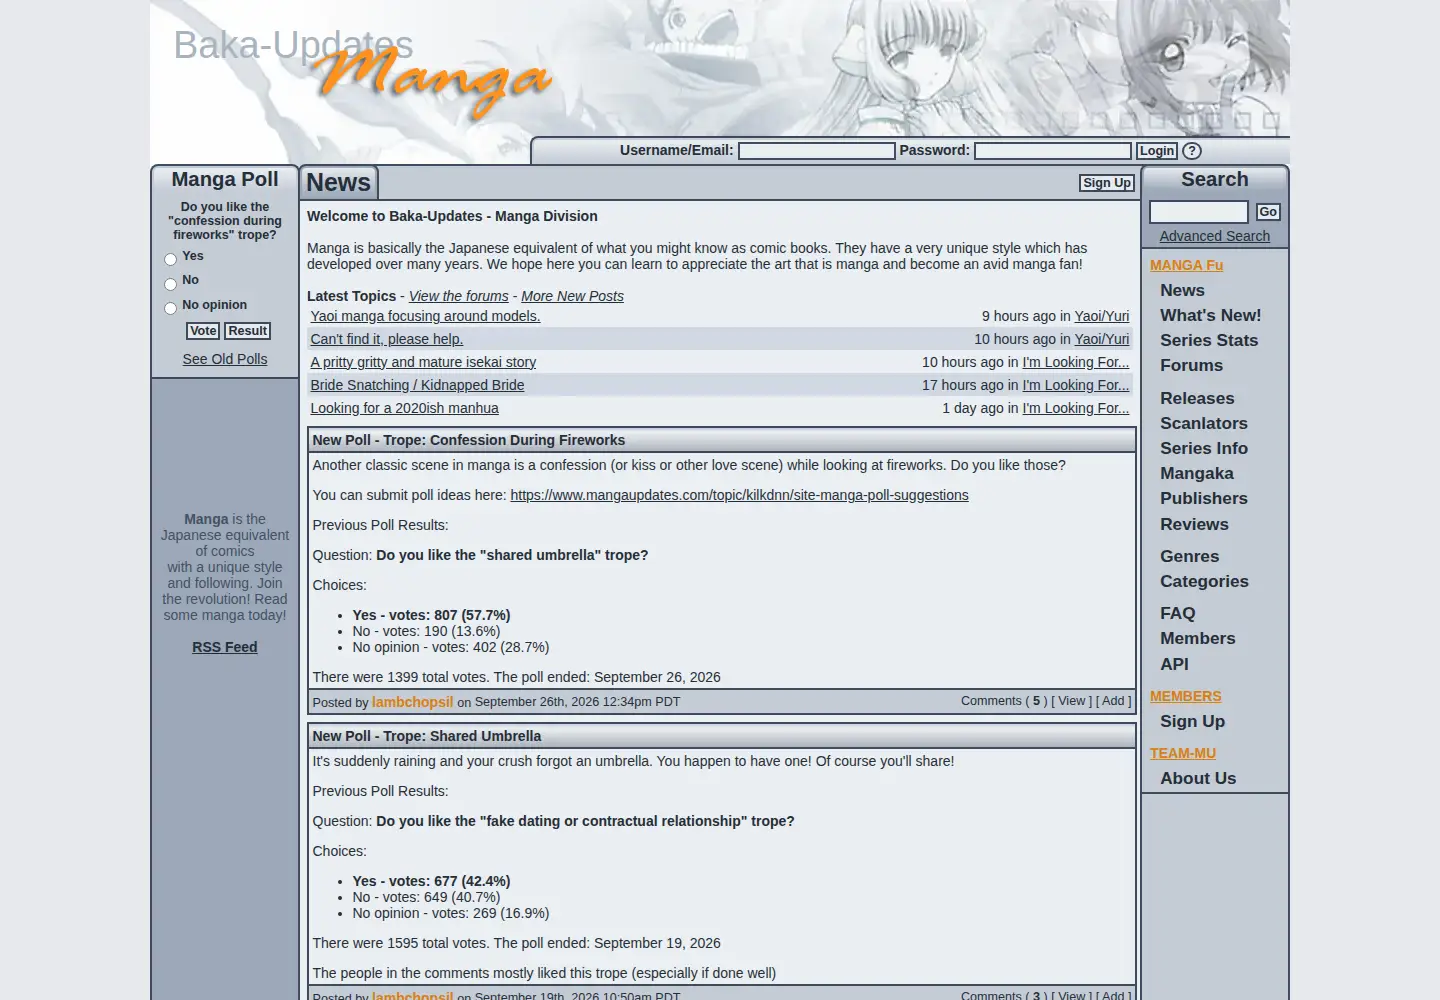The image size is (1440, 1000).
Task: Open About Us in the sidebar
Action: coord(1198,778)
